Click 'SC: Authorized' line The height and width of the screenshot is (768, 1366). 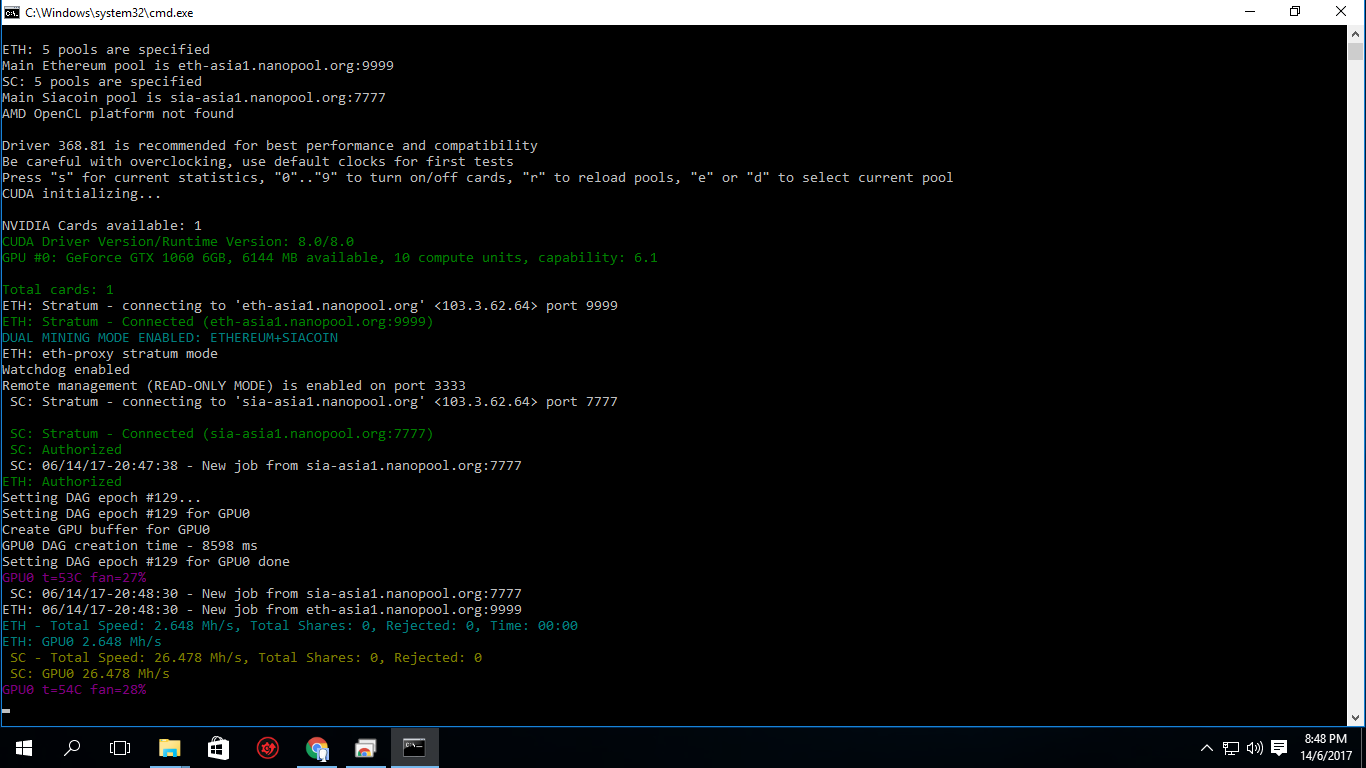coord(66,450)
